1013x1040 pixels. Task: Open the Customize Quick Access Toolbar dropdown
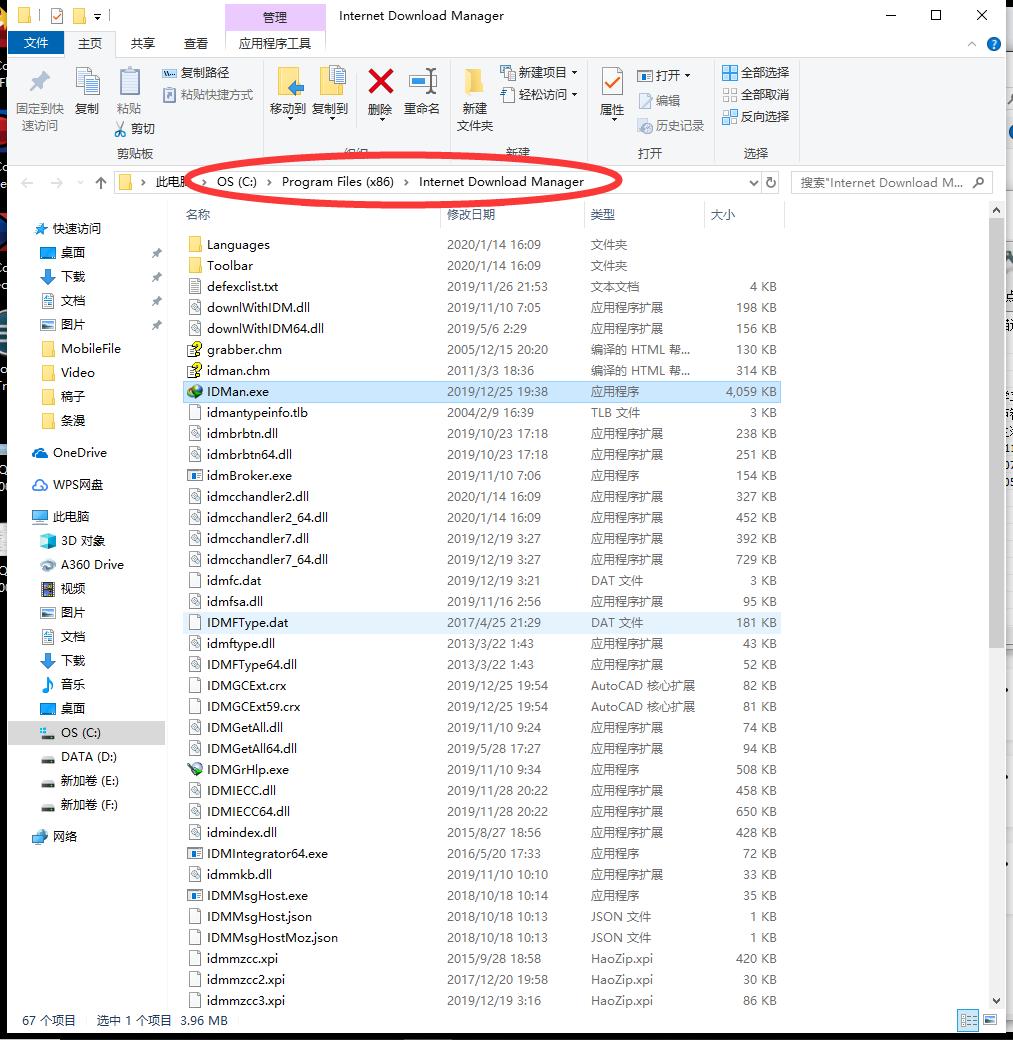[x=98, y=16]
